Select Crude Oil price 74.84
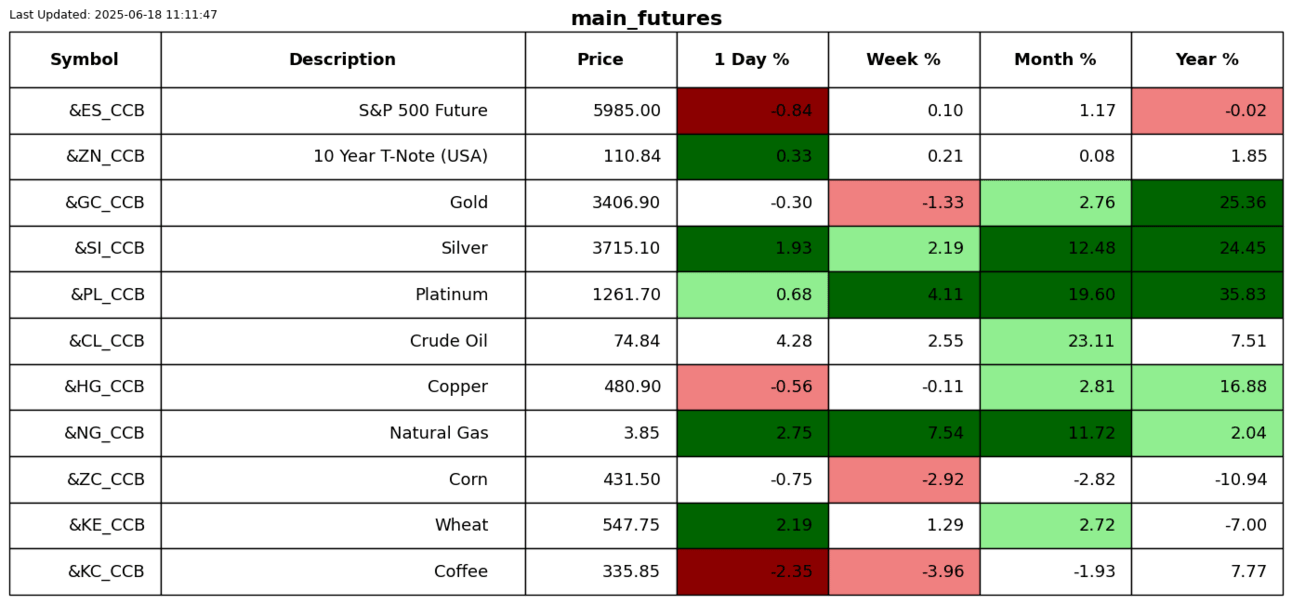This screenshot has width=1292, height=604. 637,341
